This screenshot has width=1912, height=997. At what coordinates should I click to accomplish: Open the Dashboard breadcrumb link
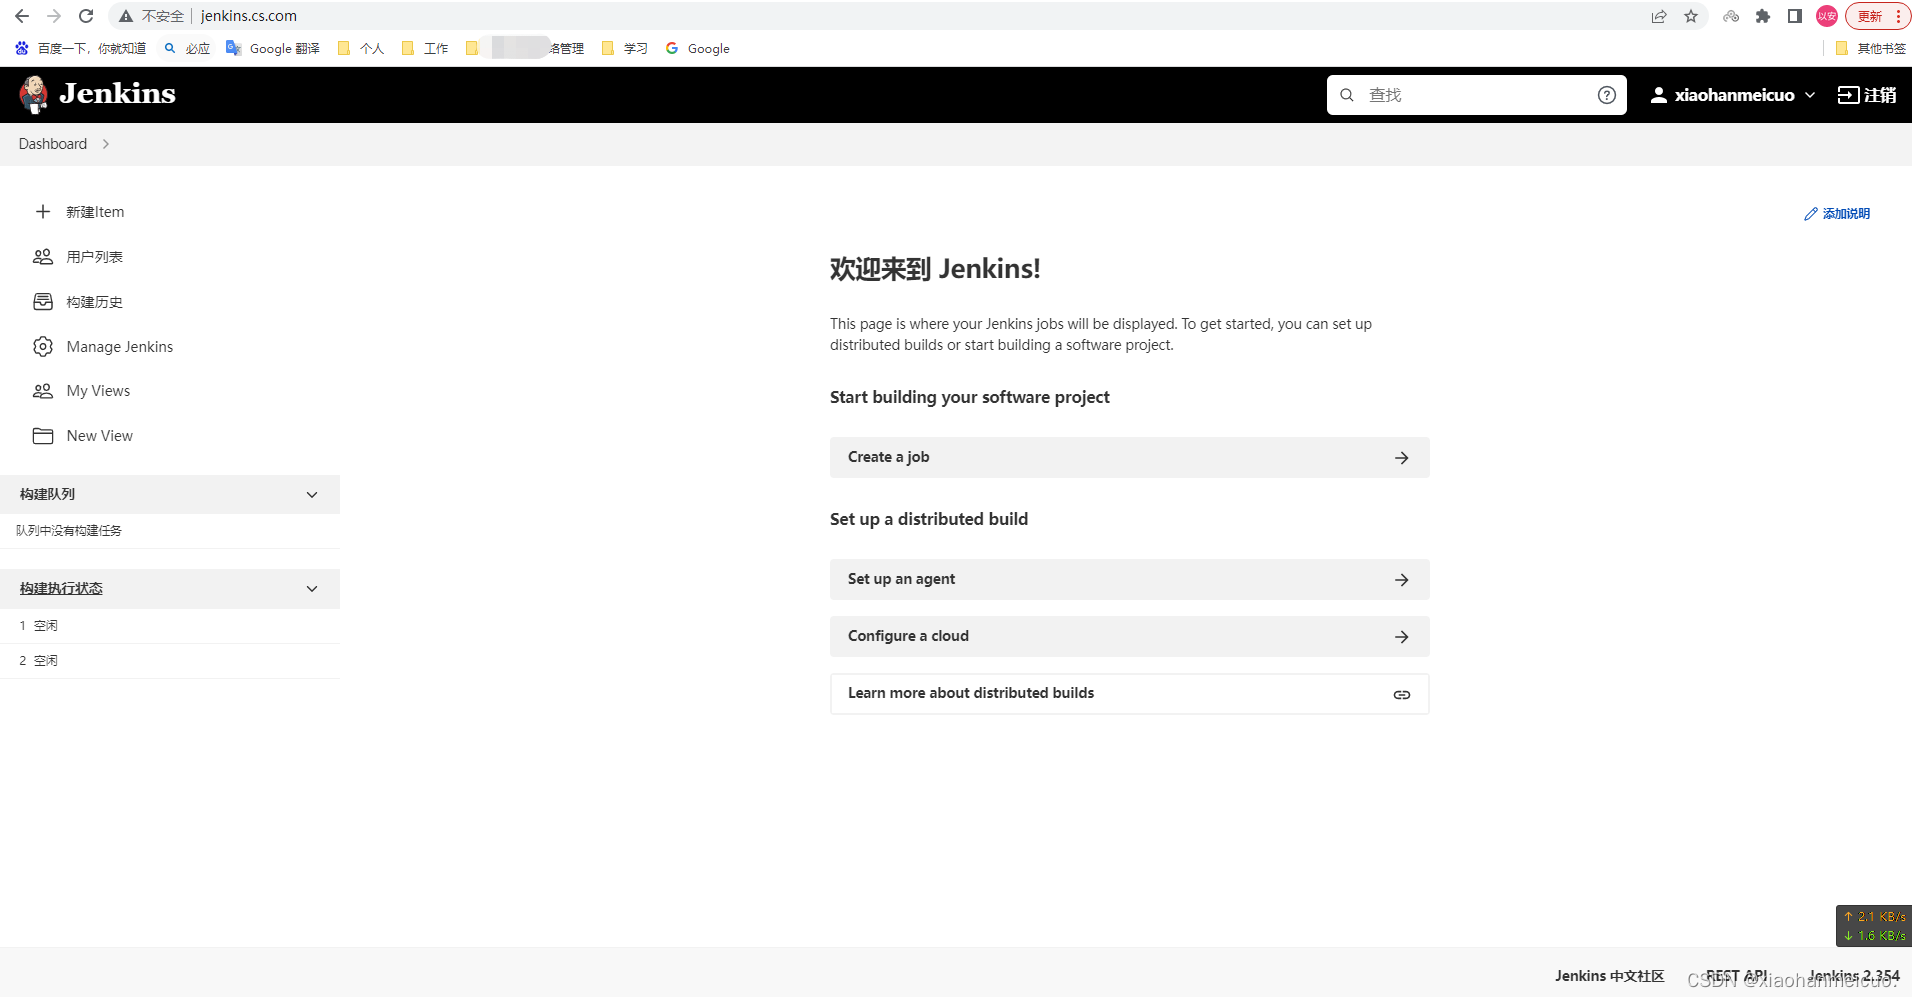point(53,144)
